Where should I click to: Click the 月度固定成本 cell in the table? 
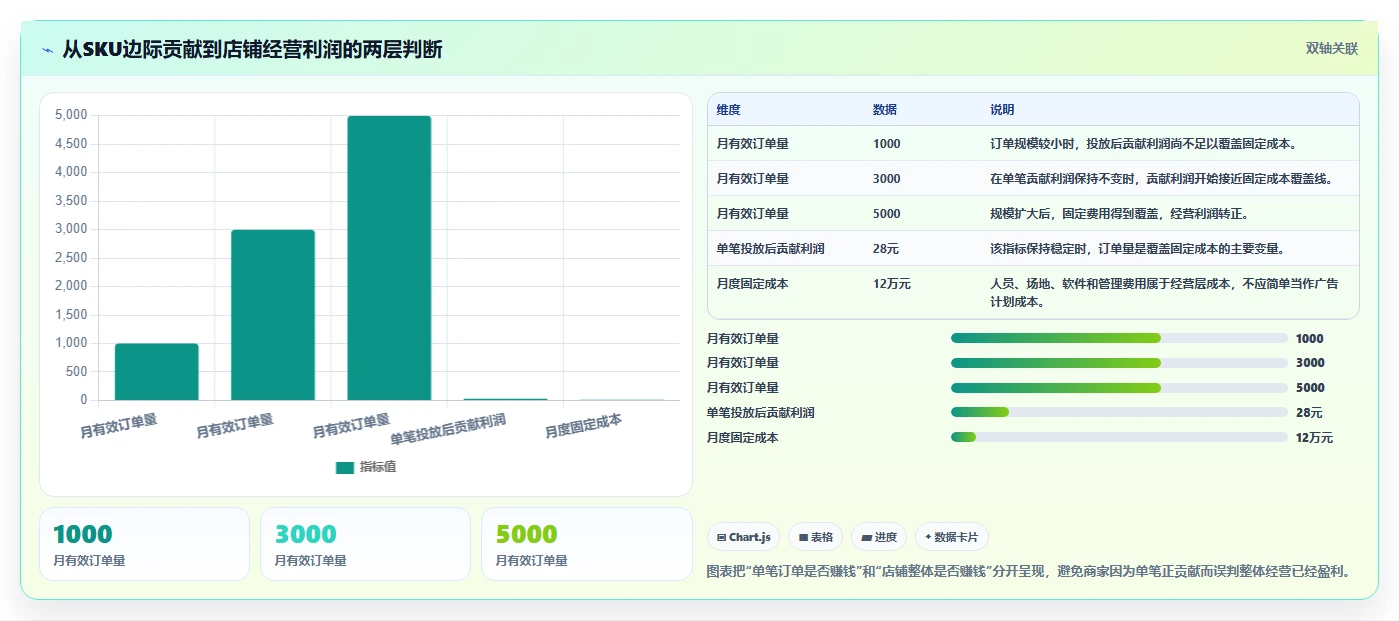752,283
